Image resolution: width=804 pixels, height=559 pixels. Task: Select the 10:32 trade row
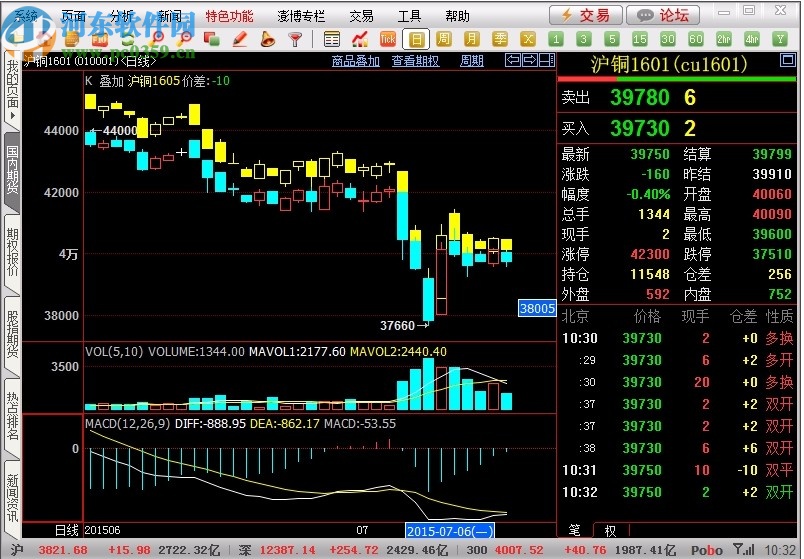point(677,492)
